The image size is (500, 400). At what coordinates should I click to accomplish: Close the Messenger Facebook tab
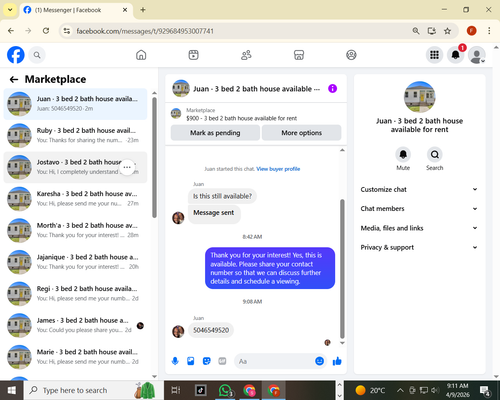click(125, 10)
